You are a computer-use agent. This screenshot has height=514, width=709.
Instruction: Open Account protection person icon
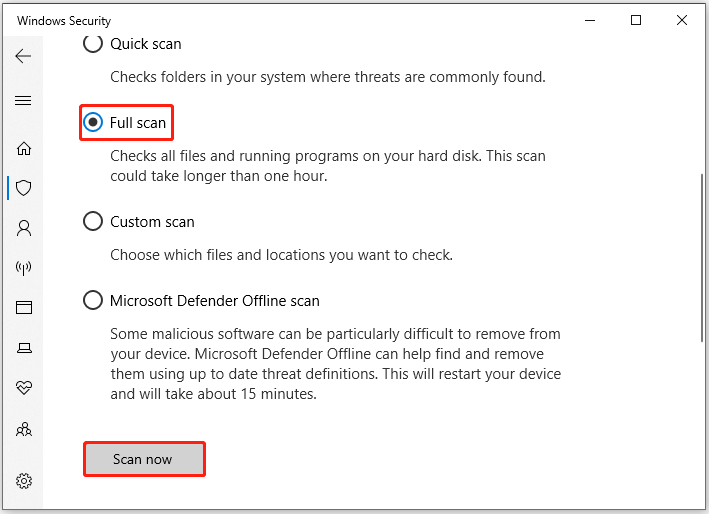click(x=23, y=228)
